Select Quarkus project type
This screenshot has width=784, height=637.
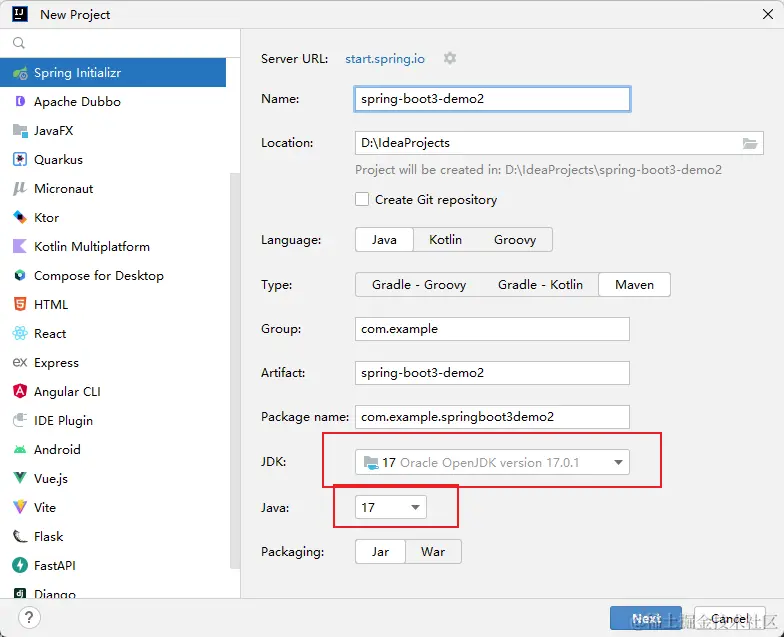pos(113,160)
